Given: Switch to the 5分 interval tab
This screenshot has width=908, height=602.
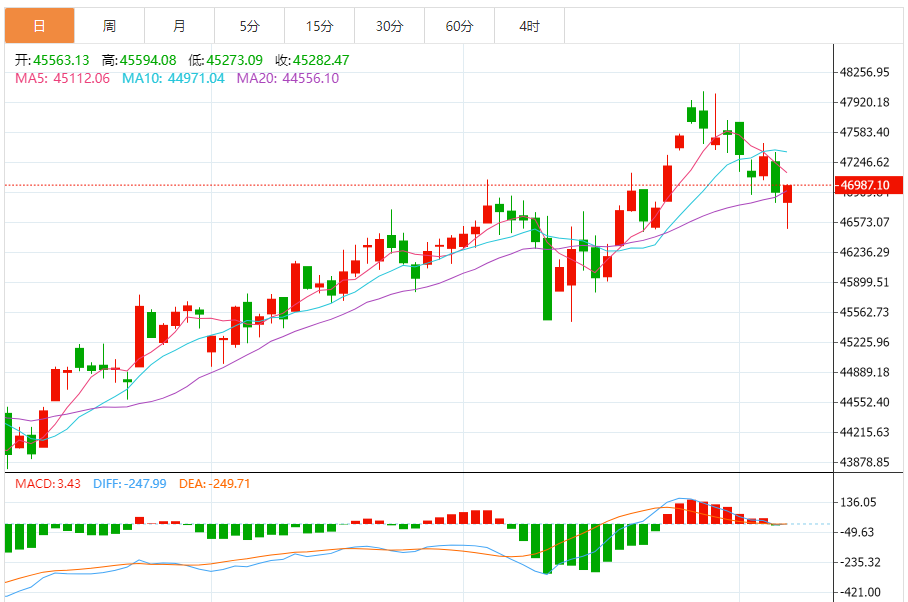Looking at the screenshot, I should 249,25.
